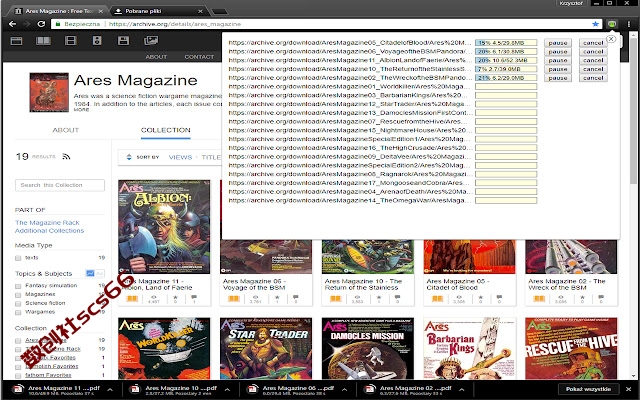The height and width of the screenshot is (400, 640).
Task: Expand options for Ares Magazine 11 download
Action: 110,390
